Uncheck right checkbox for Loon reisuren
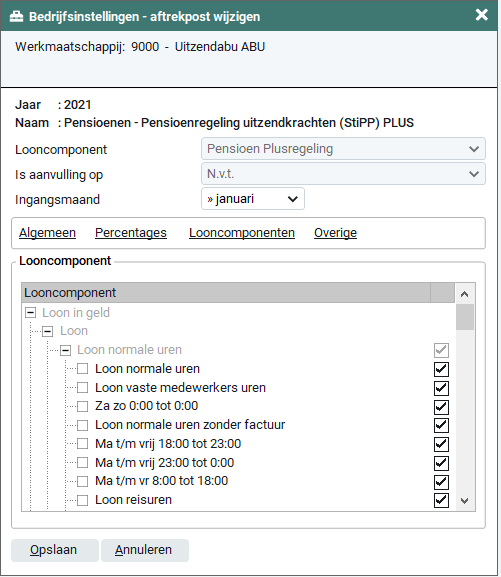501x577 pixels. [441, 500]
